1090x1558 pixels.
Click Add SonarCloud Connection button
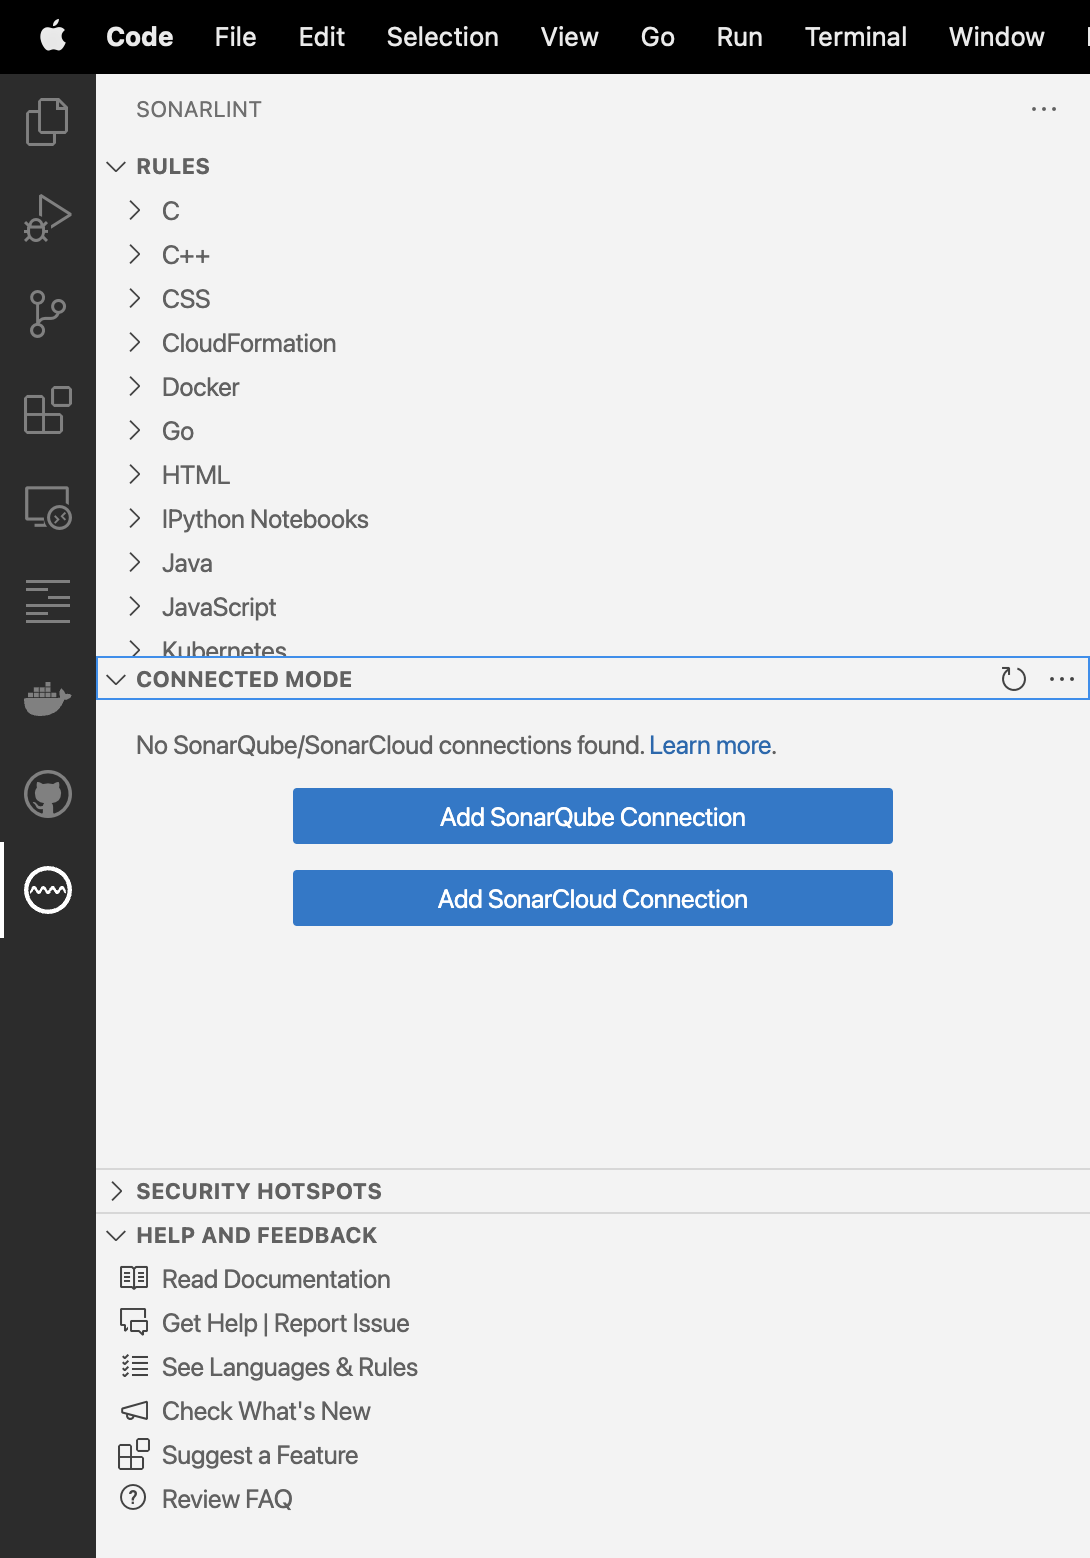click(593, 898)
